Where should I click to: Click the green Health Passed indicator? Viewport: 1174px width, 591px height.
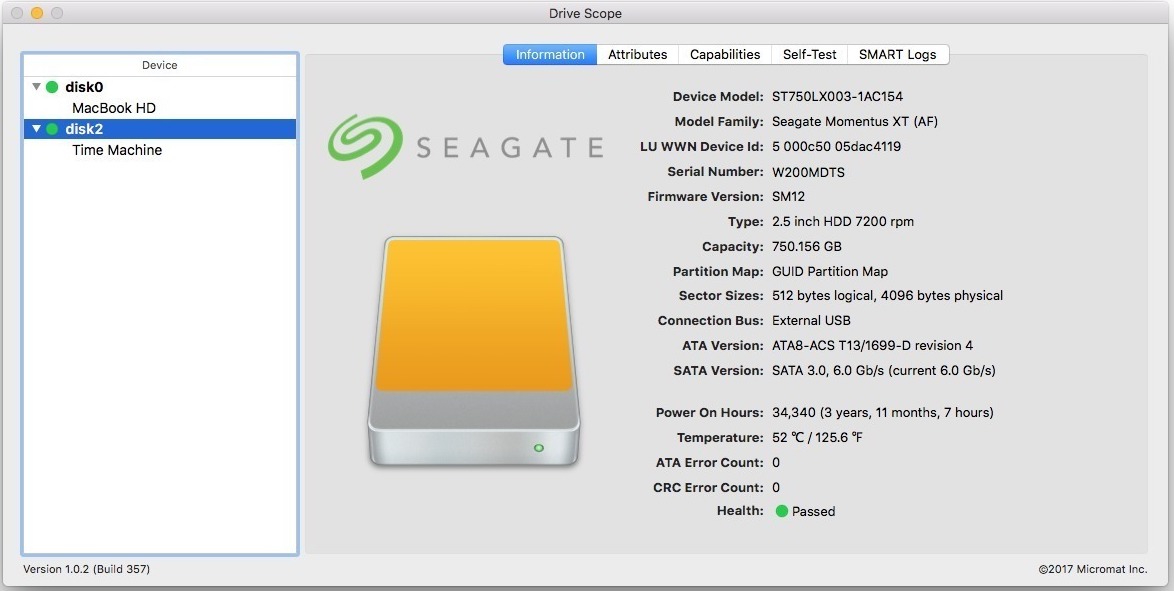click(782, 512)
